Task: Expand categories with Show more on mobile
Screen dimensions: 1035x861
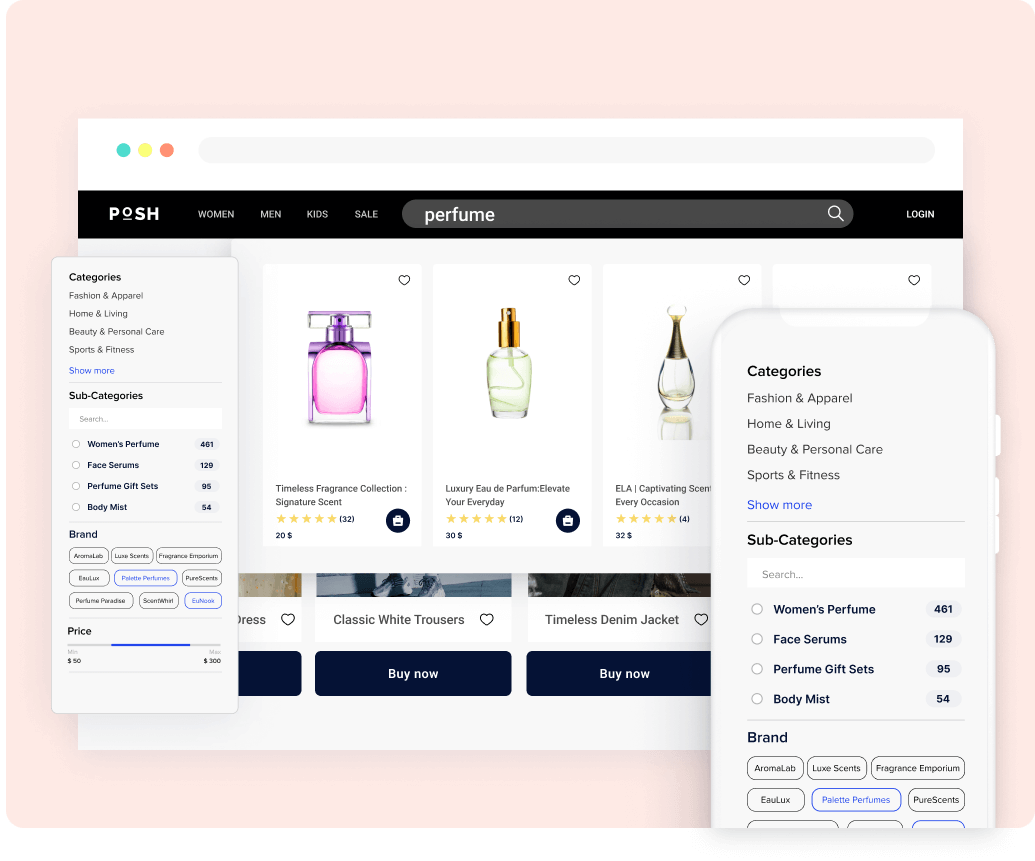Action: coord(779,505)
